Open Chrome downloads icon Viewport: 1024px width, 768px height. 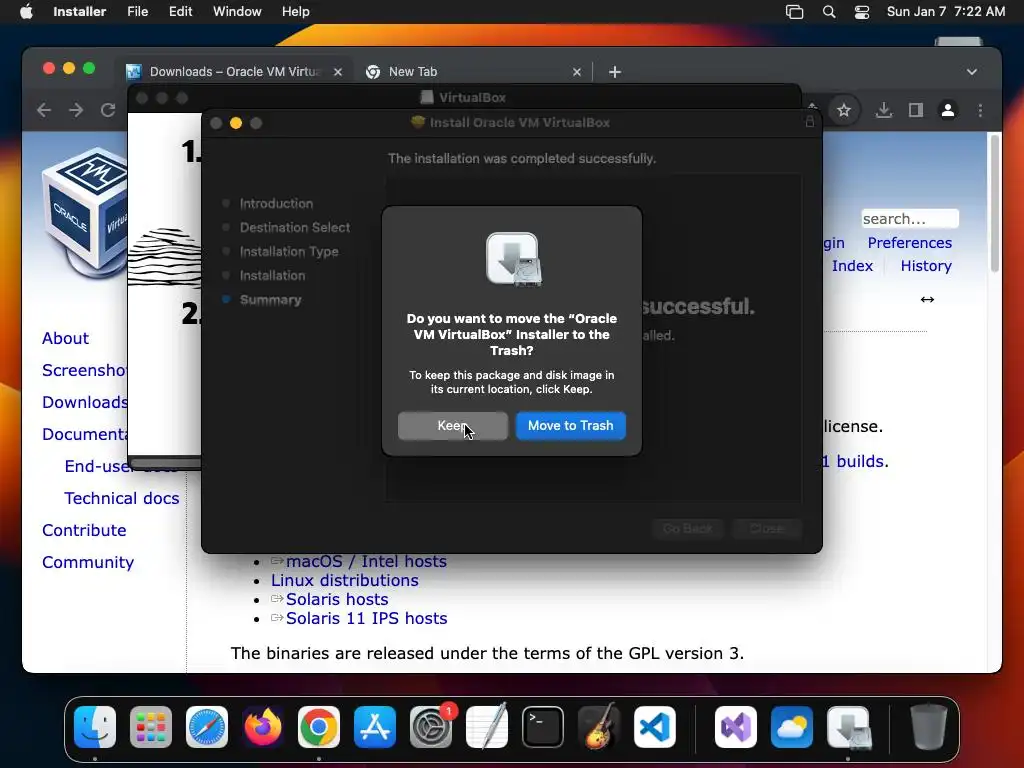click(884, 110)
